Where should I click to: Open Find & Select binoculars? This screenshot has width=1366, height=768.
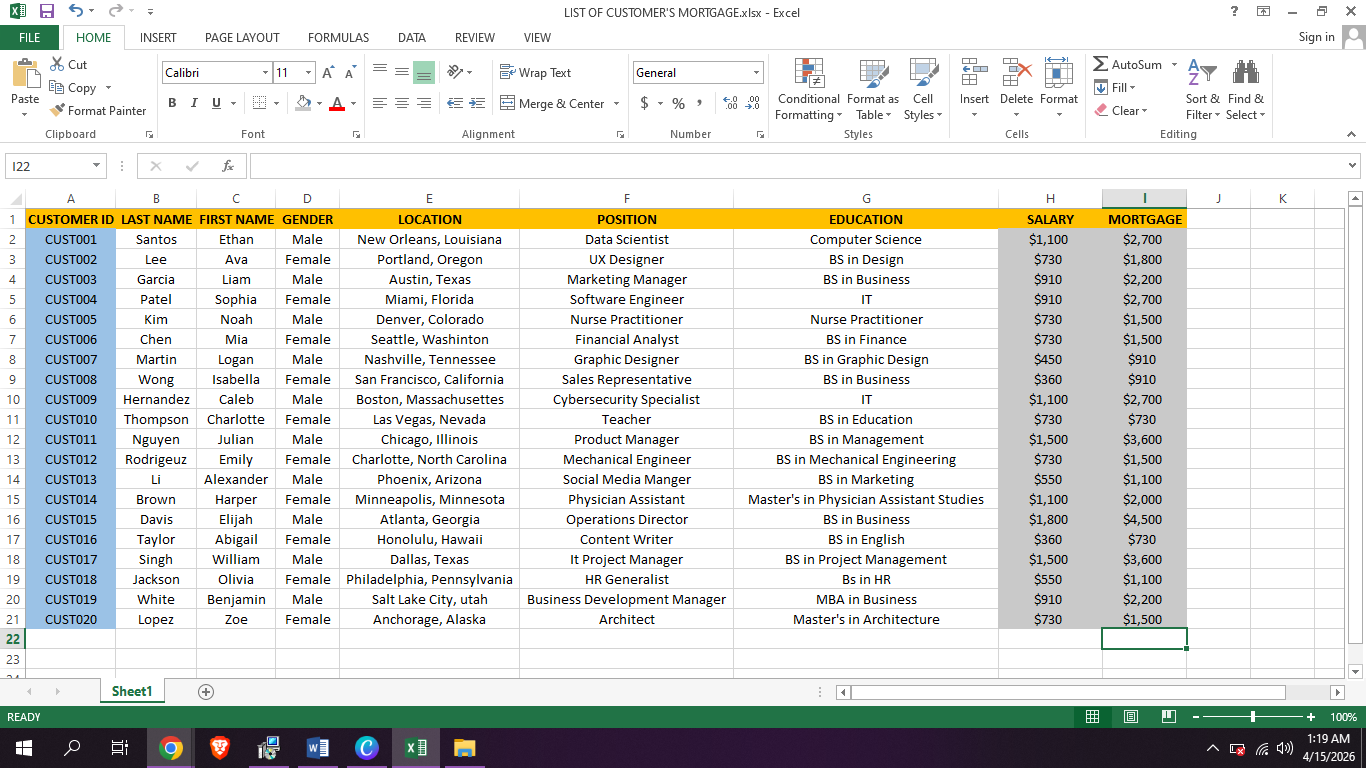point(1245,89)
